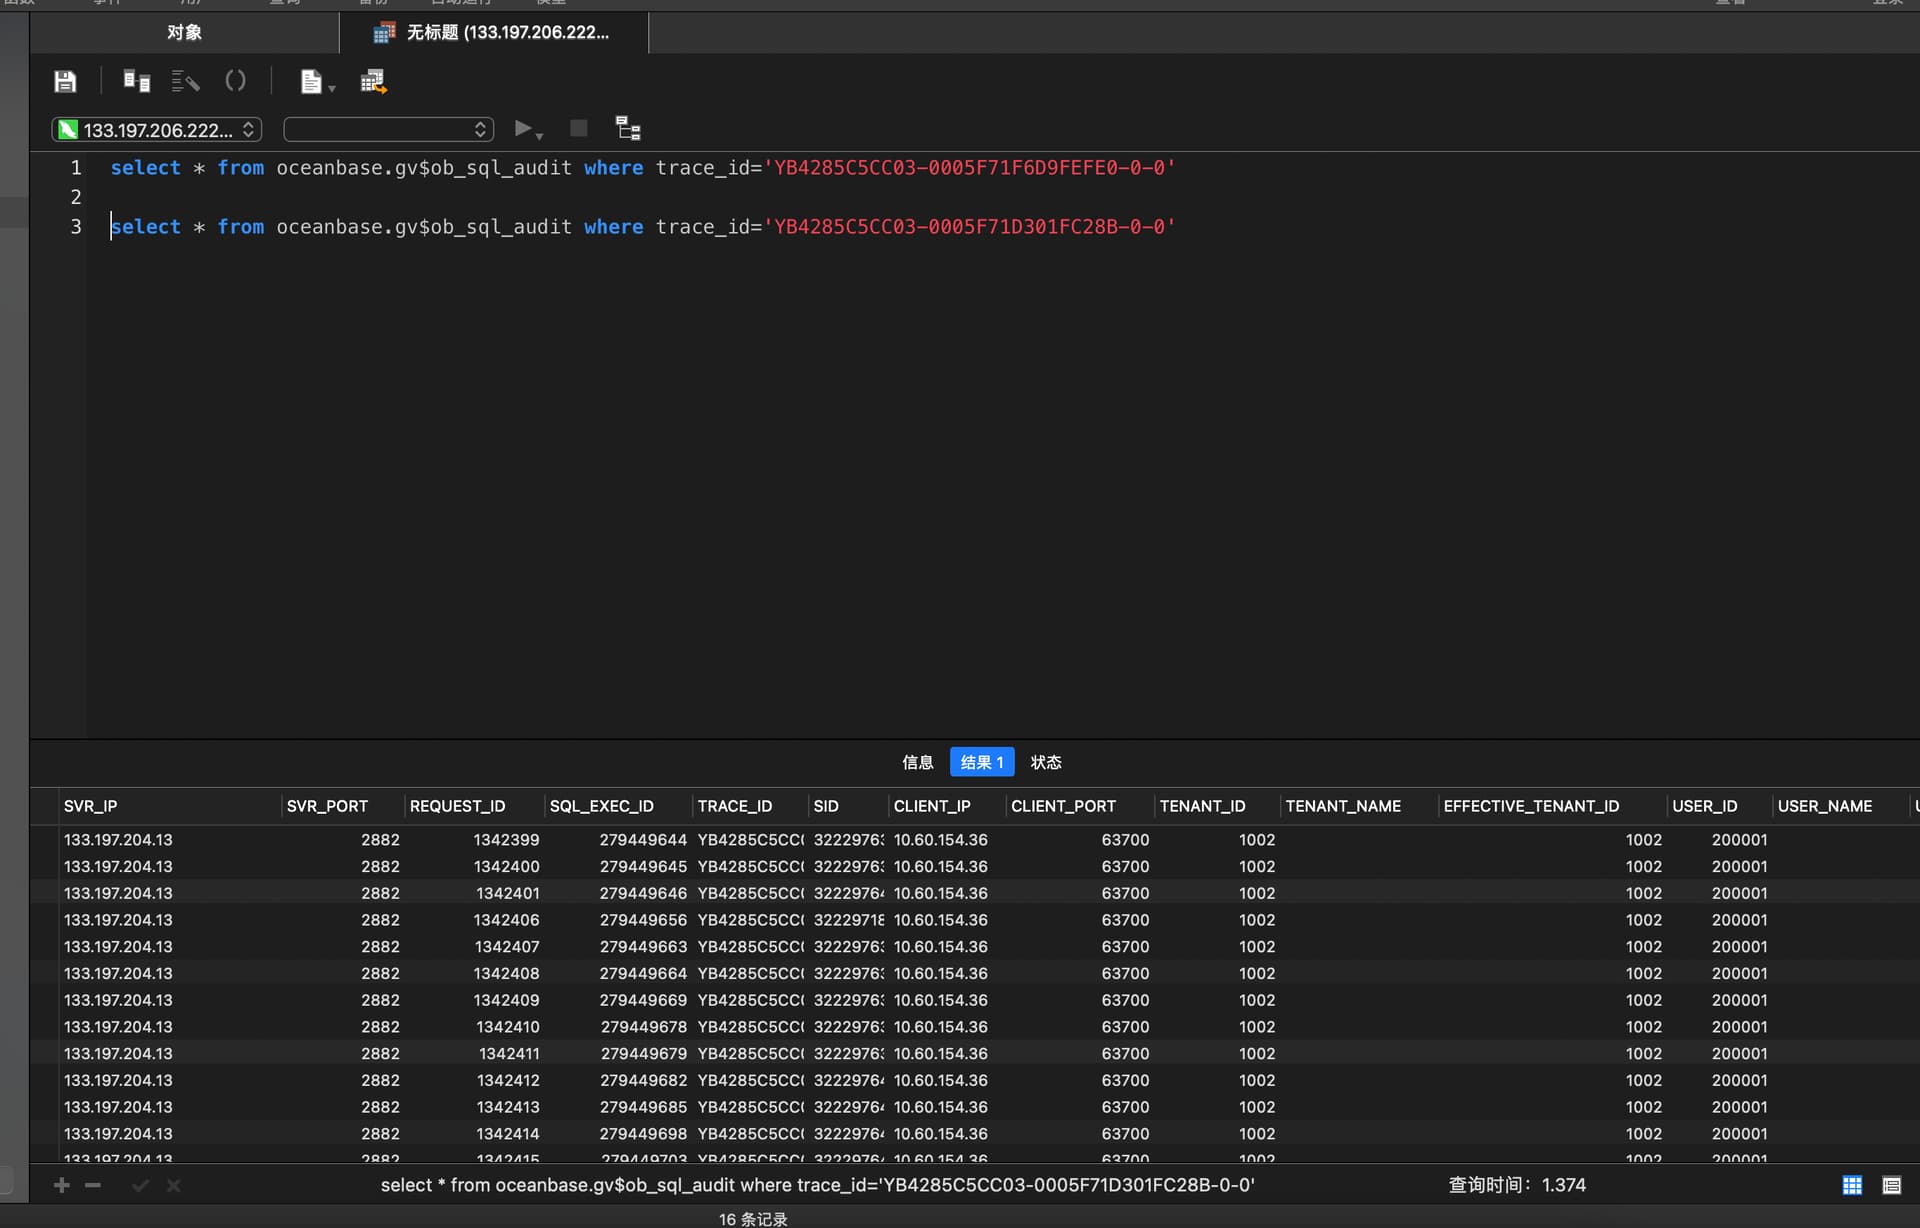
Task: Place cursor on SQL editor line 3
Action: click(643, 227)
